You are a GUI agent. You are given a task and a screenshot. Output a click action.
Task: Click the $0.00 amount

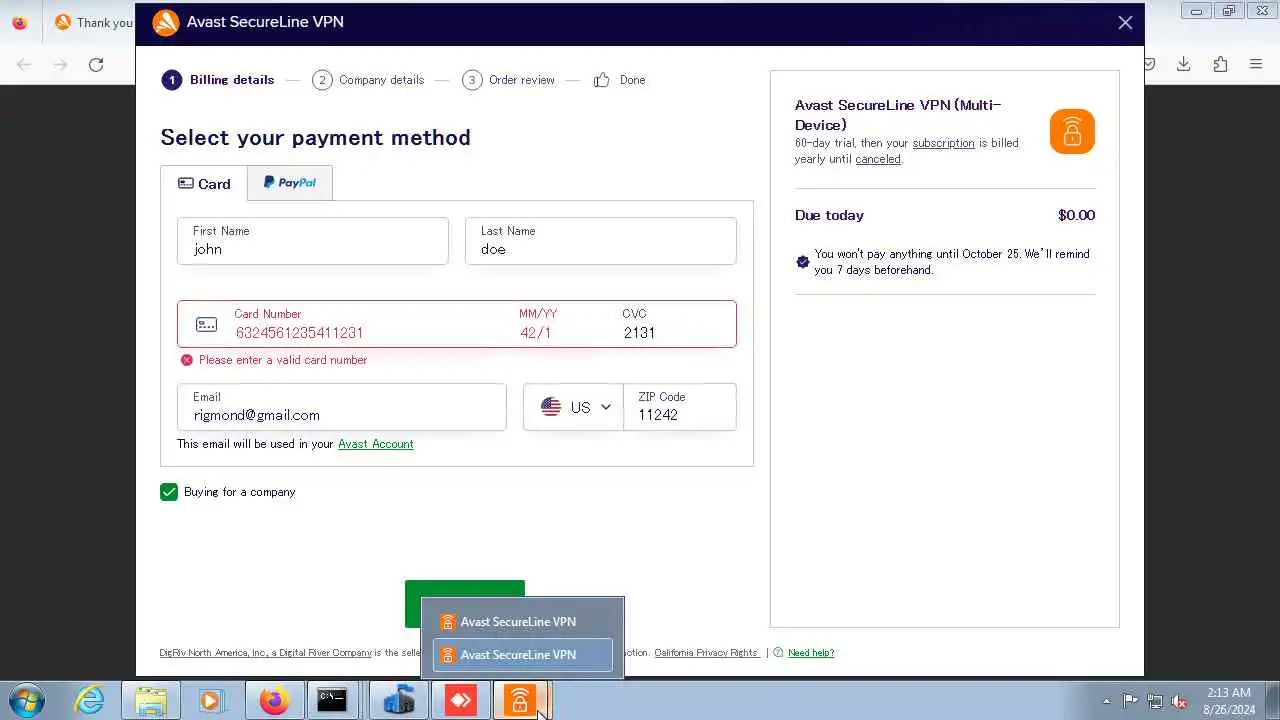click(1076, 215)
